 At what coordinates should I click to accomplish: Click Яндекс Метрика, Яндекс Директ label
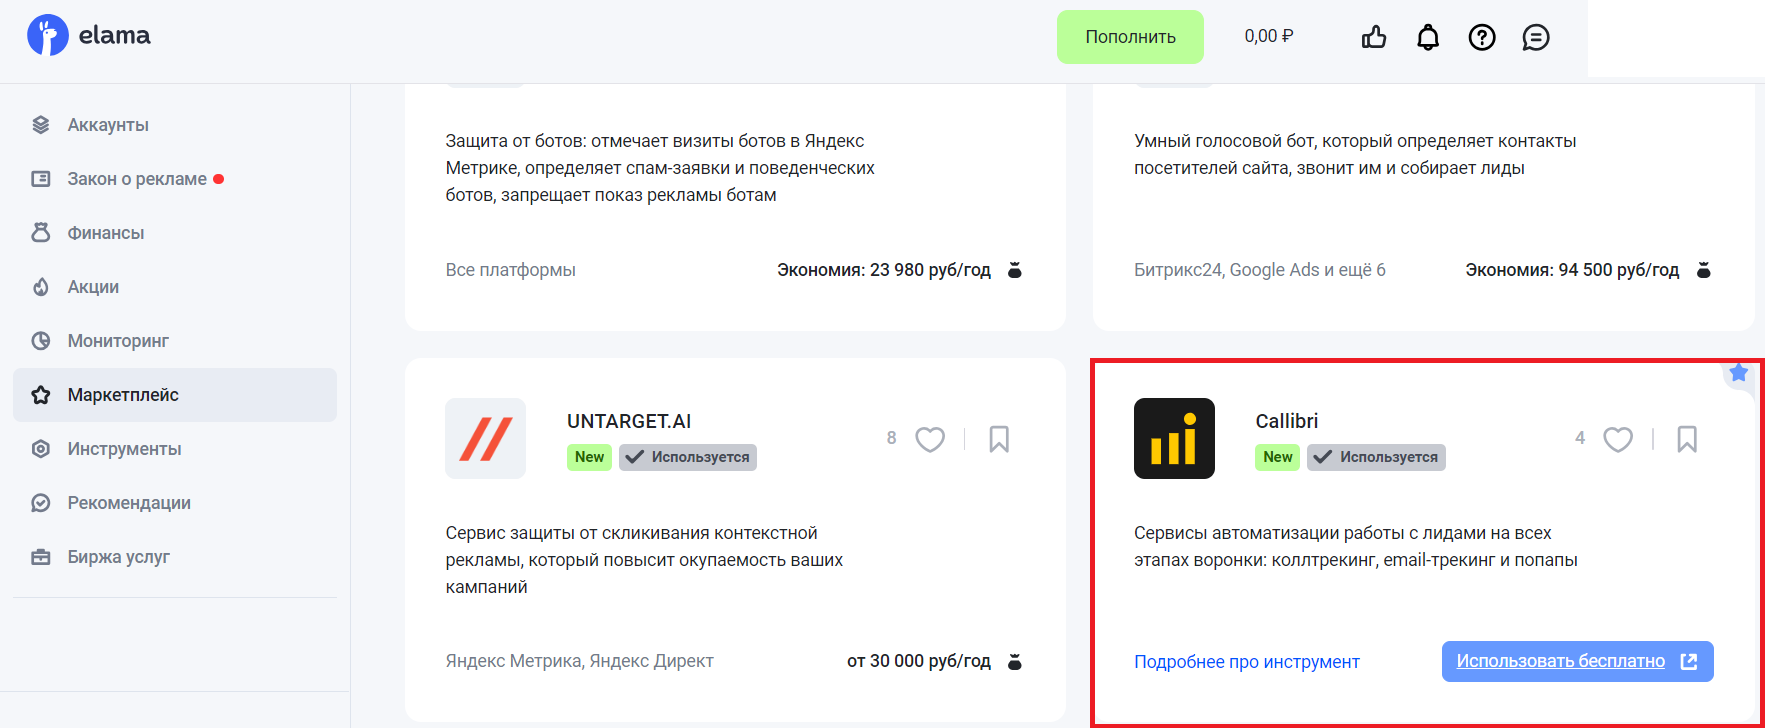tap(579, 661)
